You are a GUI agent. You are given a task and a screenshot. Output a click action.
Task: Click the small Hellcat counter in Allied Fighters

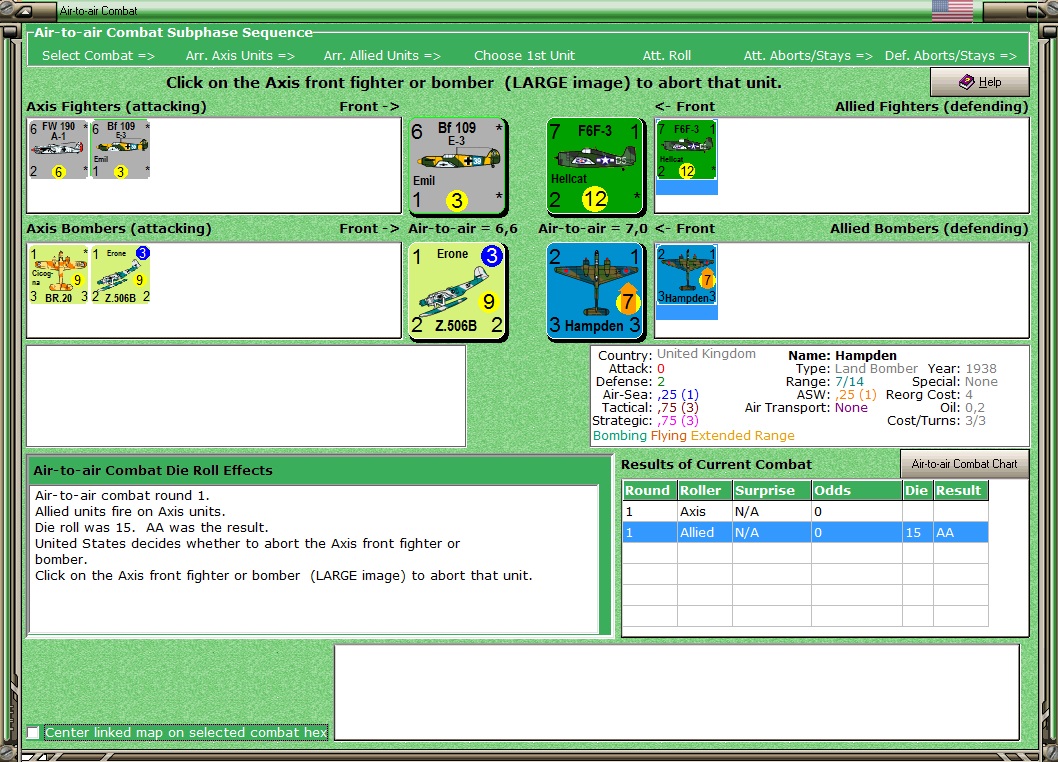pos(686,150)
